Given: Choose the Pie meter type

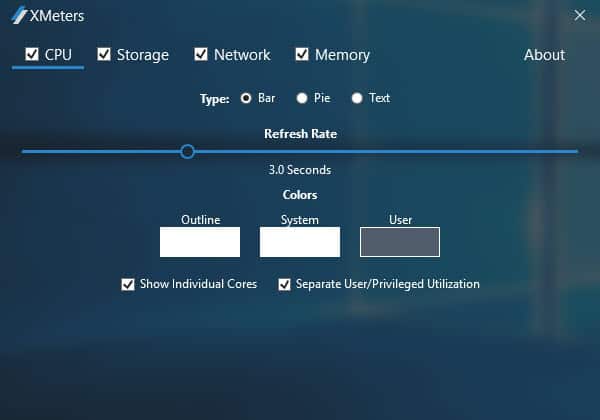Looking at the screenshot, I should [301, 98].
